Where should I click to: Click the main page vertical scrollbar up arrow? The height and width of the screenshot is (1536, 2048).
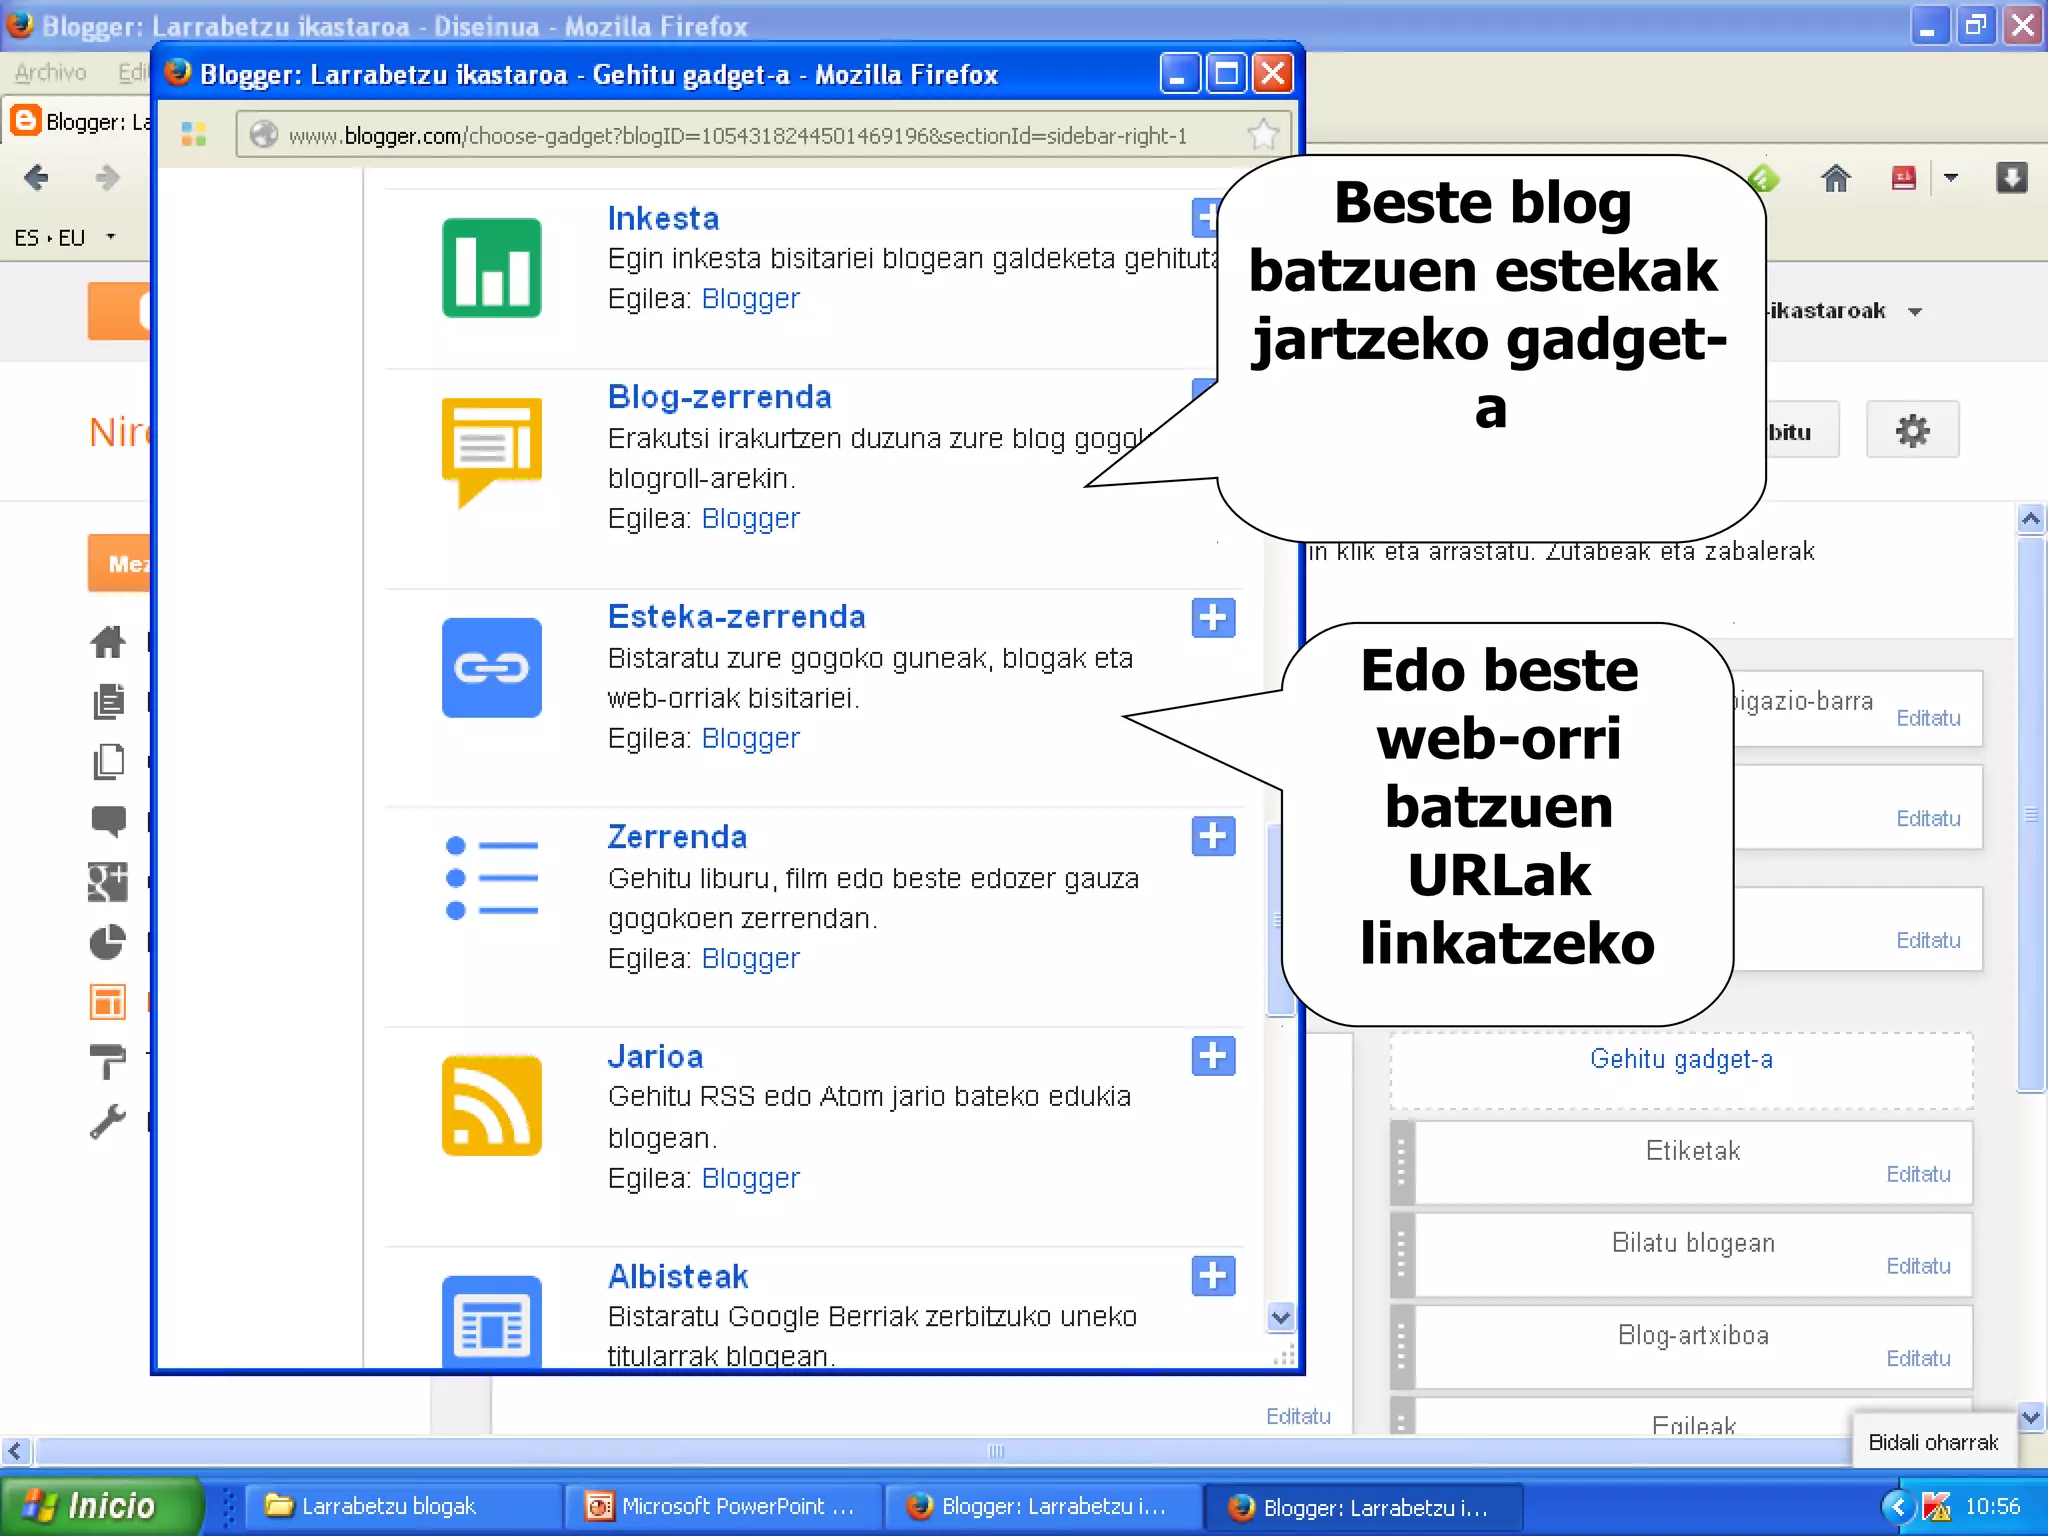pyautogui.click(x=2030, y=518)
